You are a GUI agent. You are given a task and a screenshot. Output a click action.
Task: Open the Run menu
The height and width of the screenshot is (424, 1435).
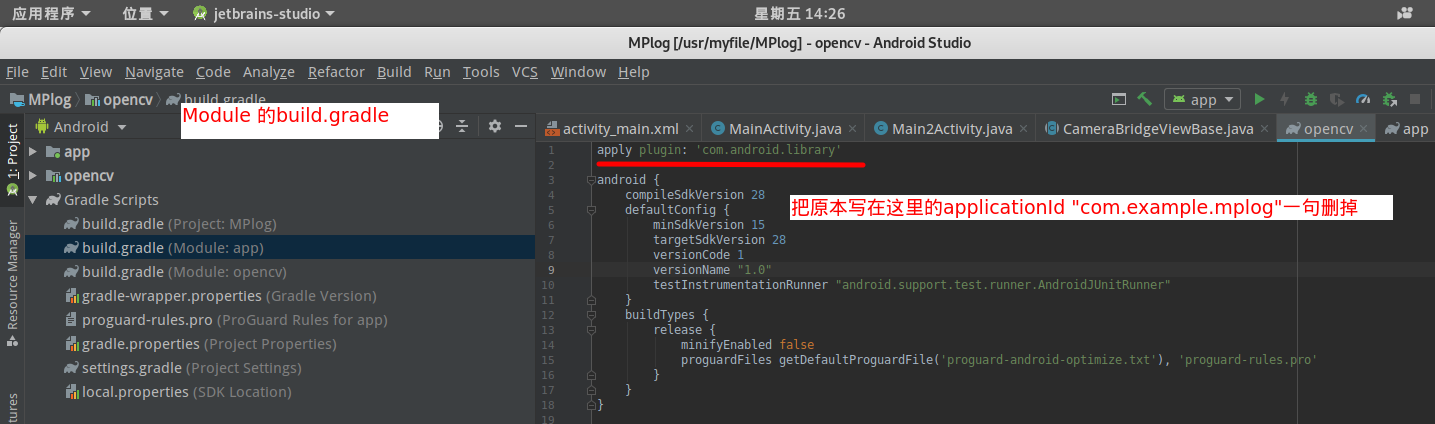[x=437, y=72]
